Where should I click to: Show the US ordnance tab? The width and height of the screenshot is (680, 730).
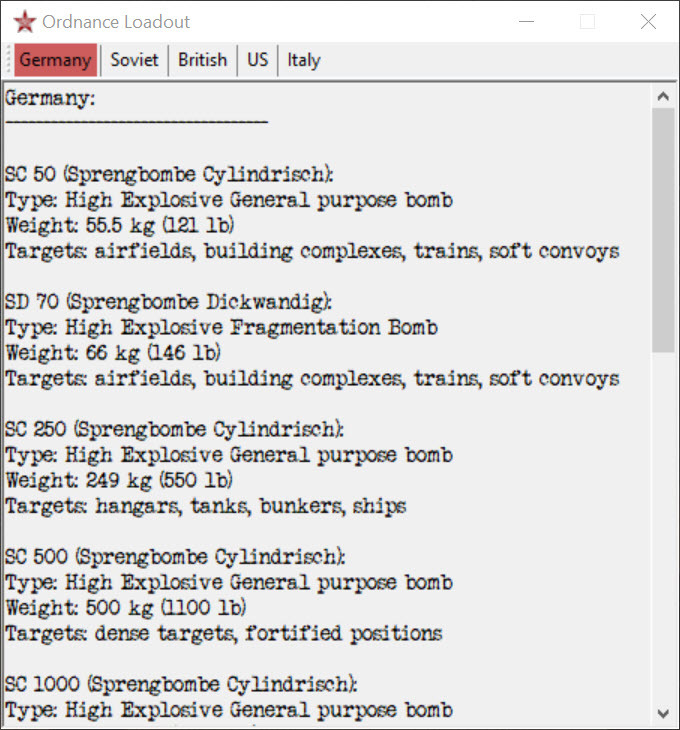258,60
